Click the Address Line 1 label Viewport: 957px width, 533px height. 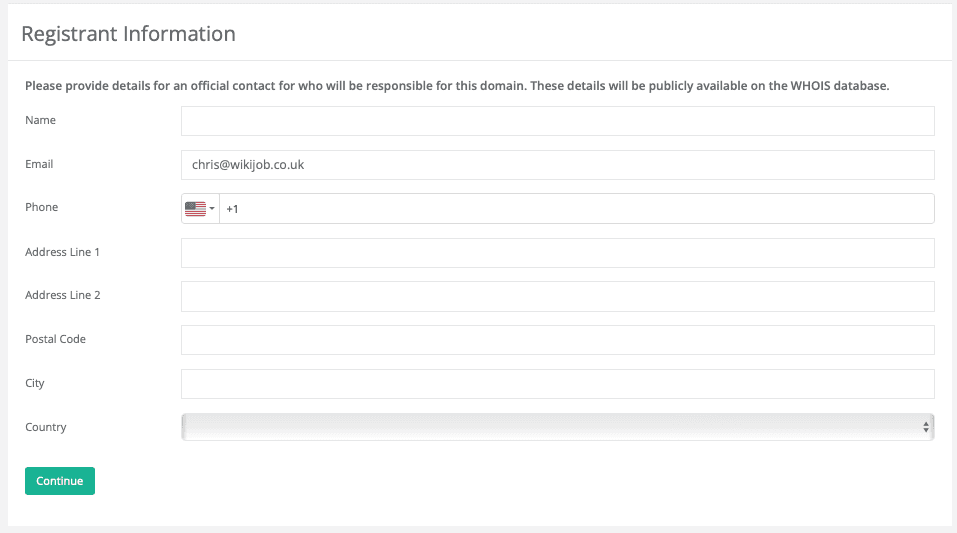pyautogui.click(x=62, y=252)
